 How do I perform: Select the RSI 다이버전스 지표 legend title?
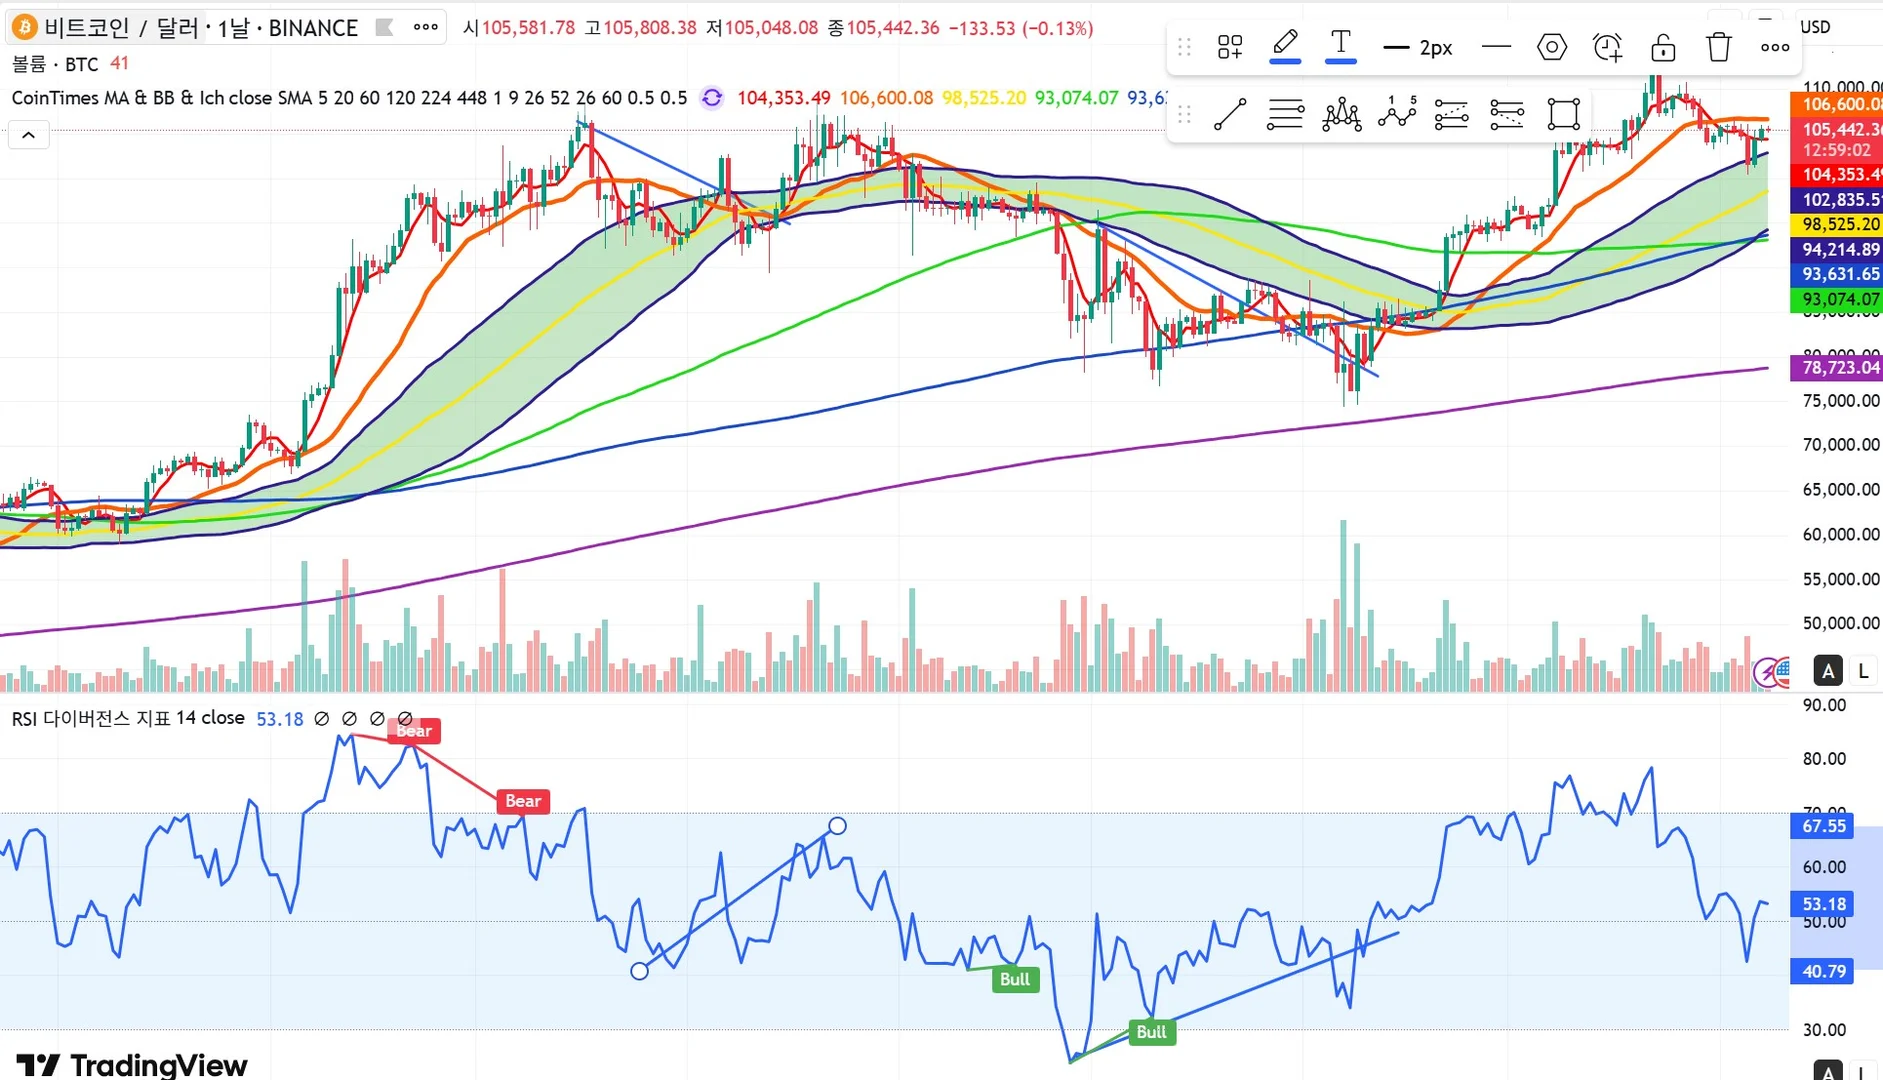pos(128,718)
